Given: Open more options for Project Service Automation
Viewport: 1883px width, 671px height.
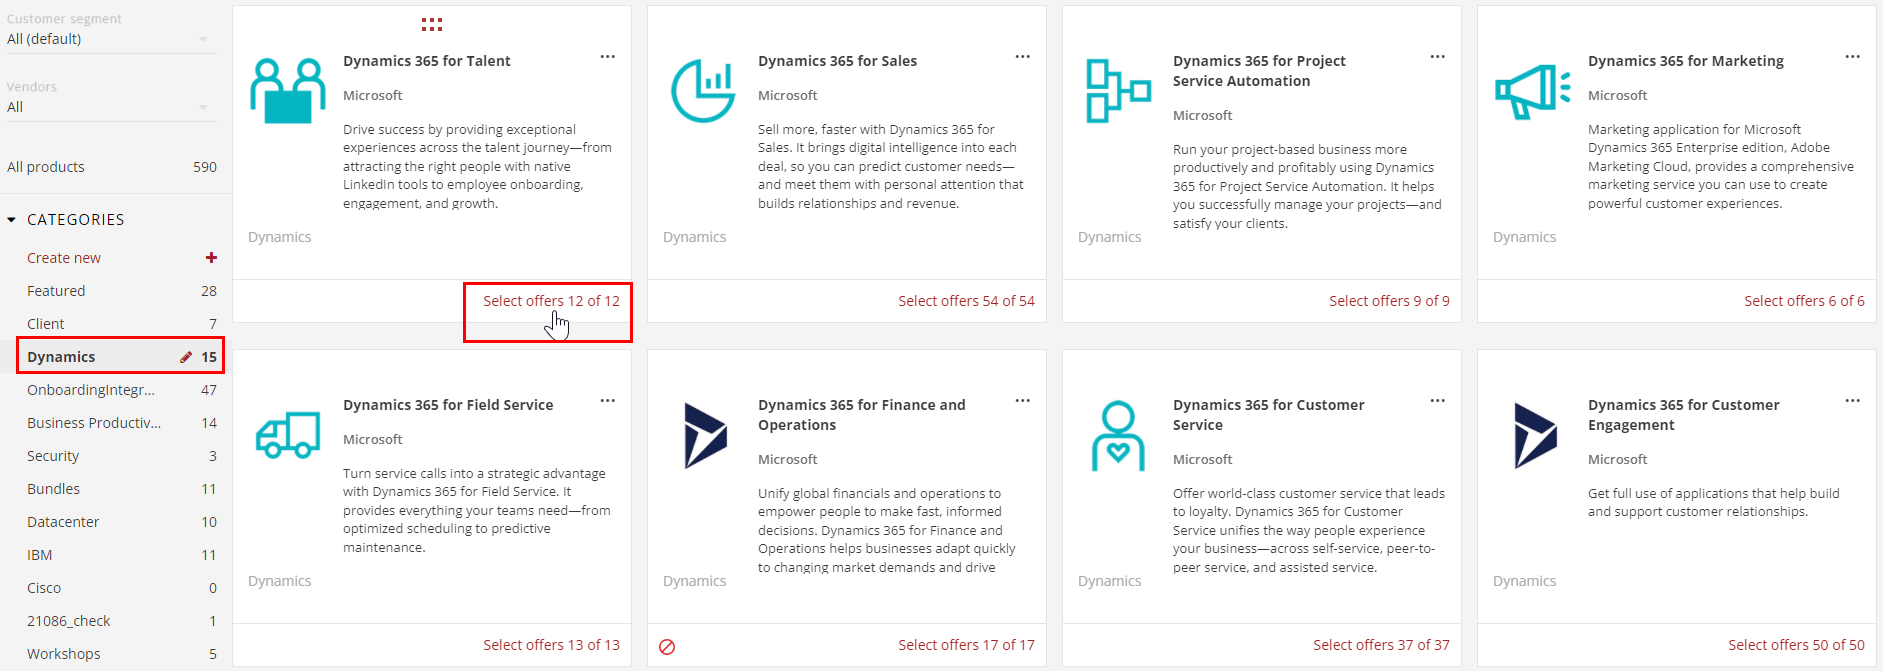Looking at the screenshot, I should [1438, 57].
